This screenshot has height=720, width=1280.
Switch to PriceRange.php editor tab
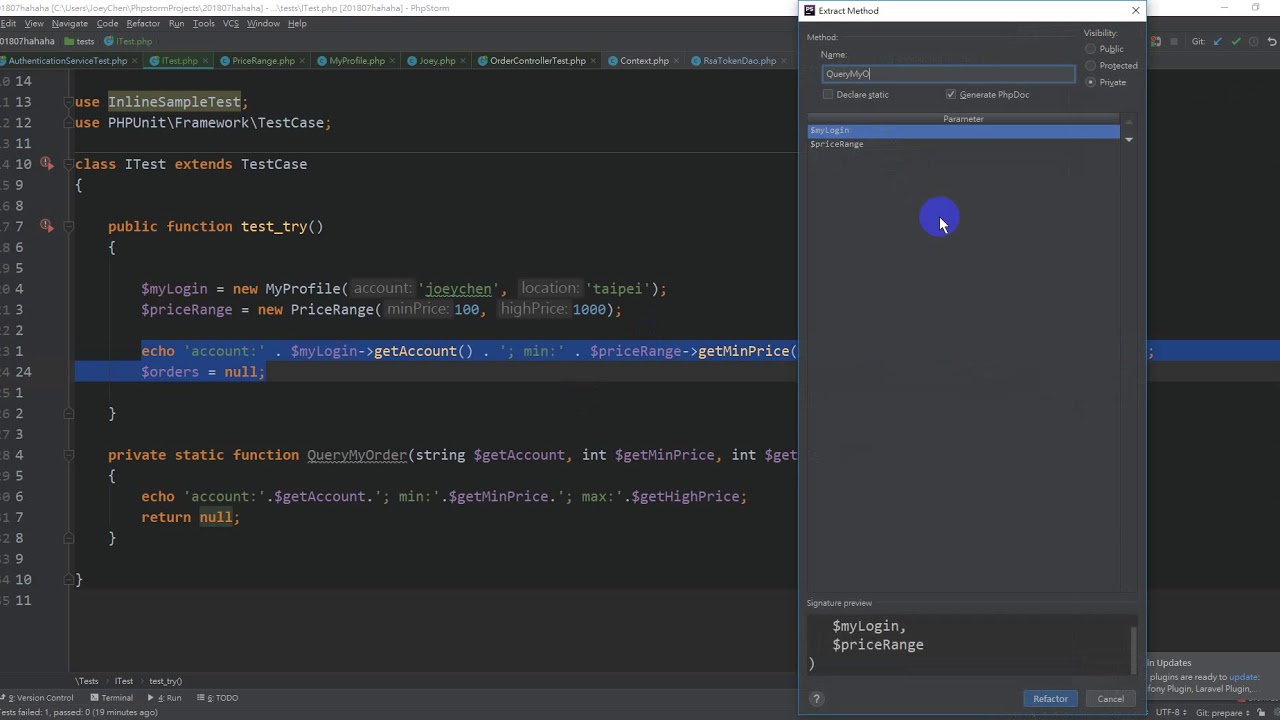click(263, 61)
